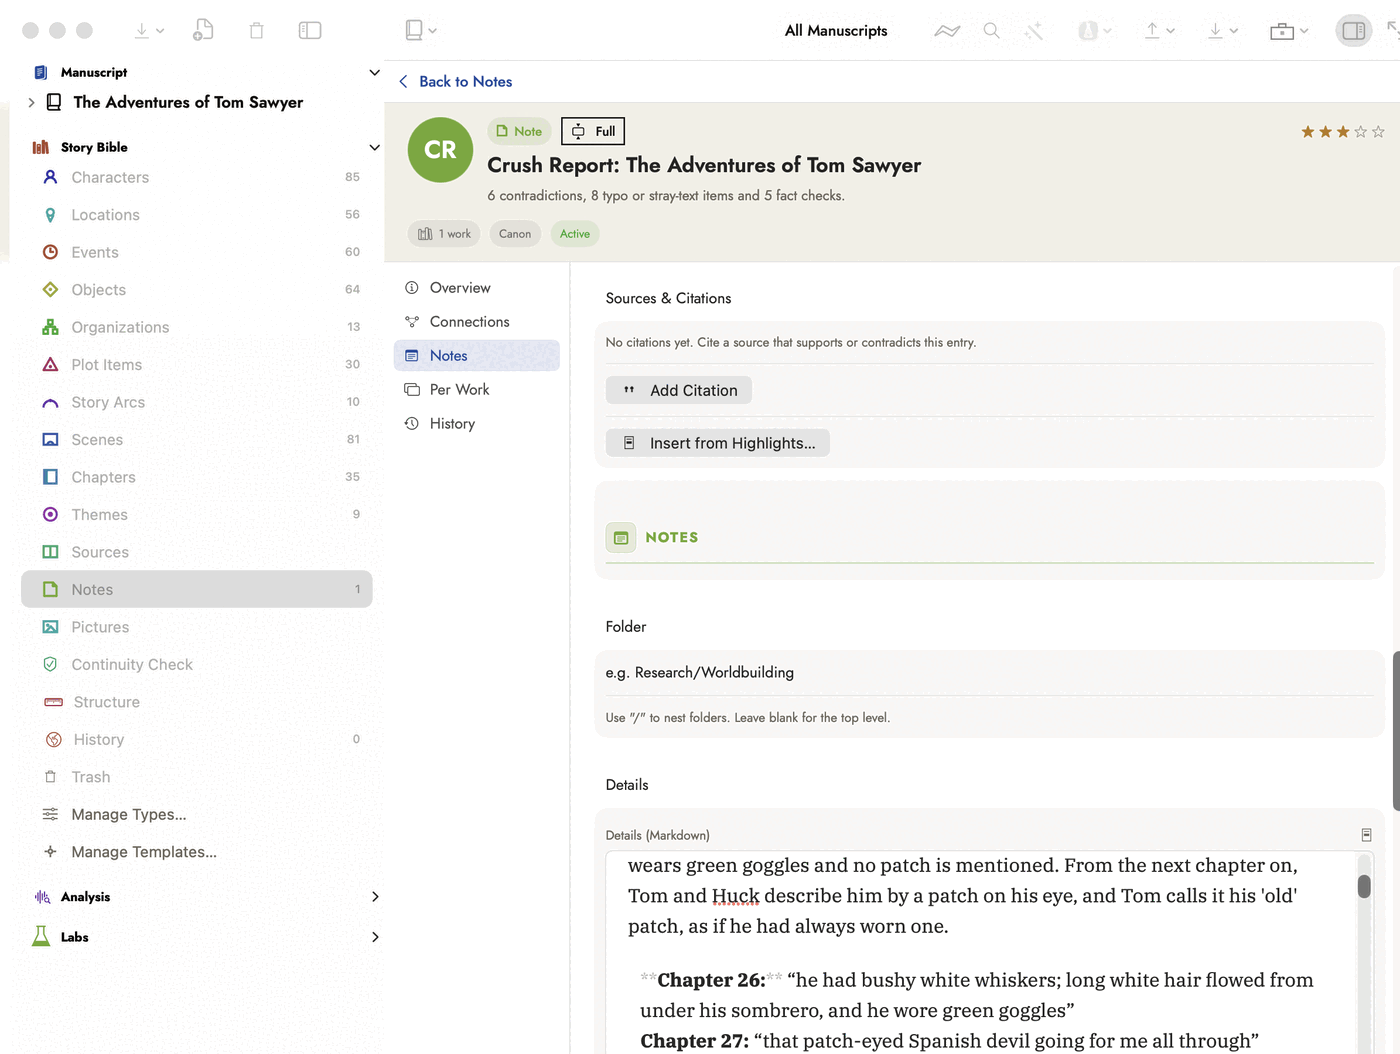Set rating to five stars
The height and width of the screenshot is (1054, 1400).
coord(1378,132)
